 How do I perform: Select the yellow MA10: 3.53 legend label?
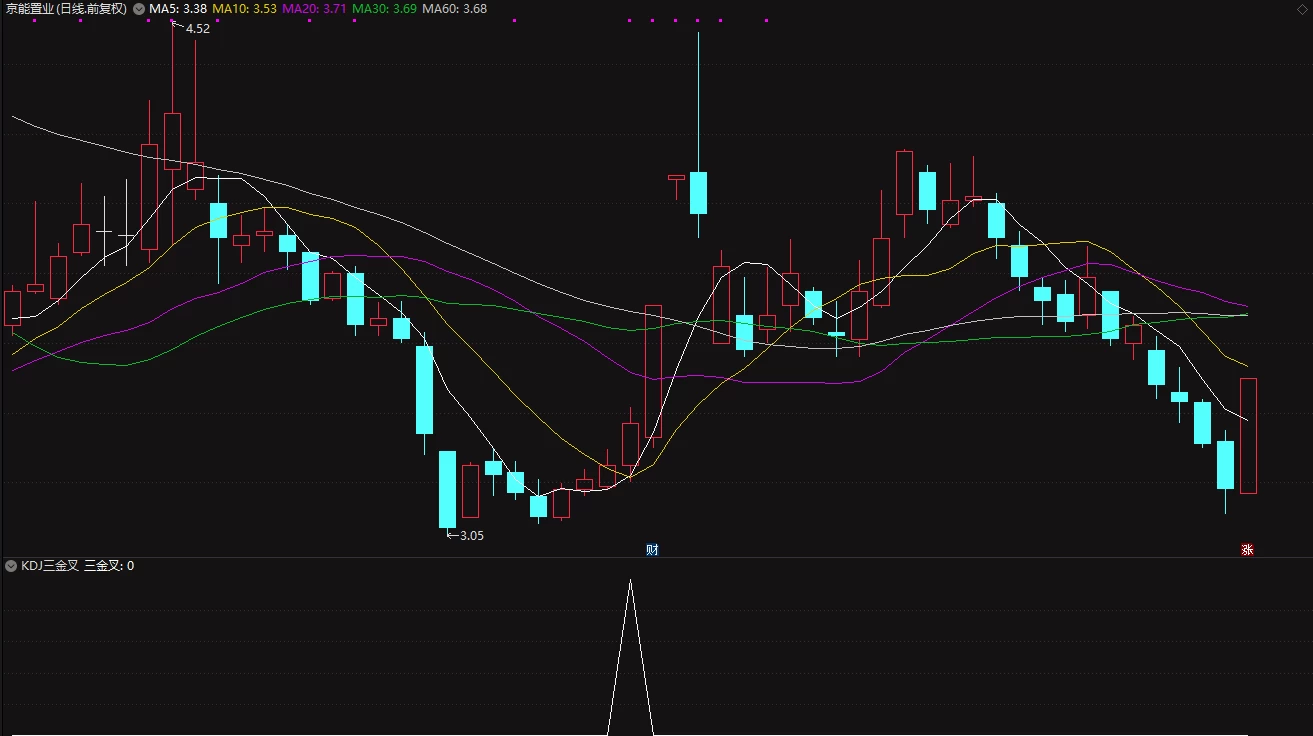244,9
